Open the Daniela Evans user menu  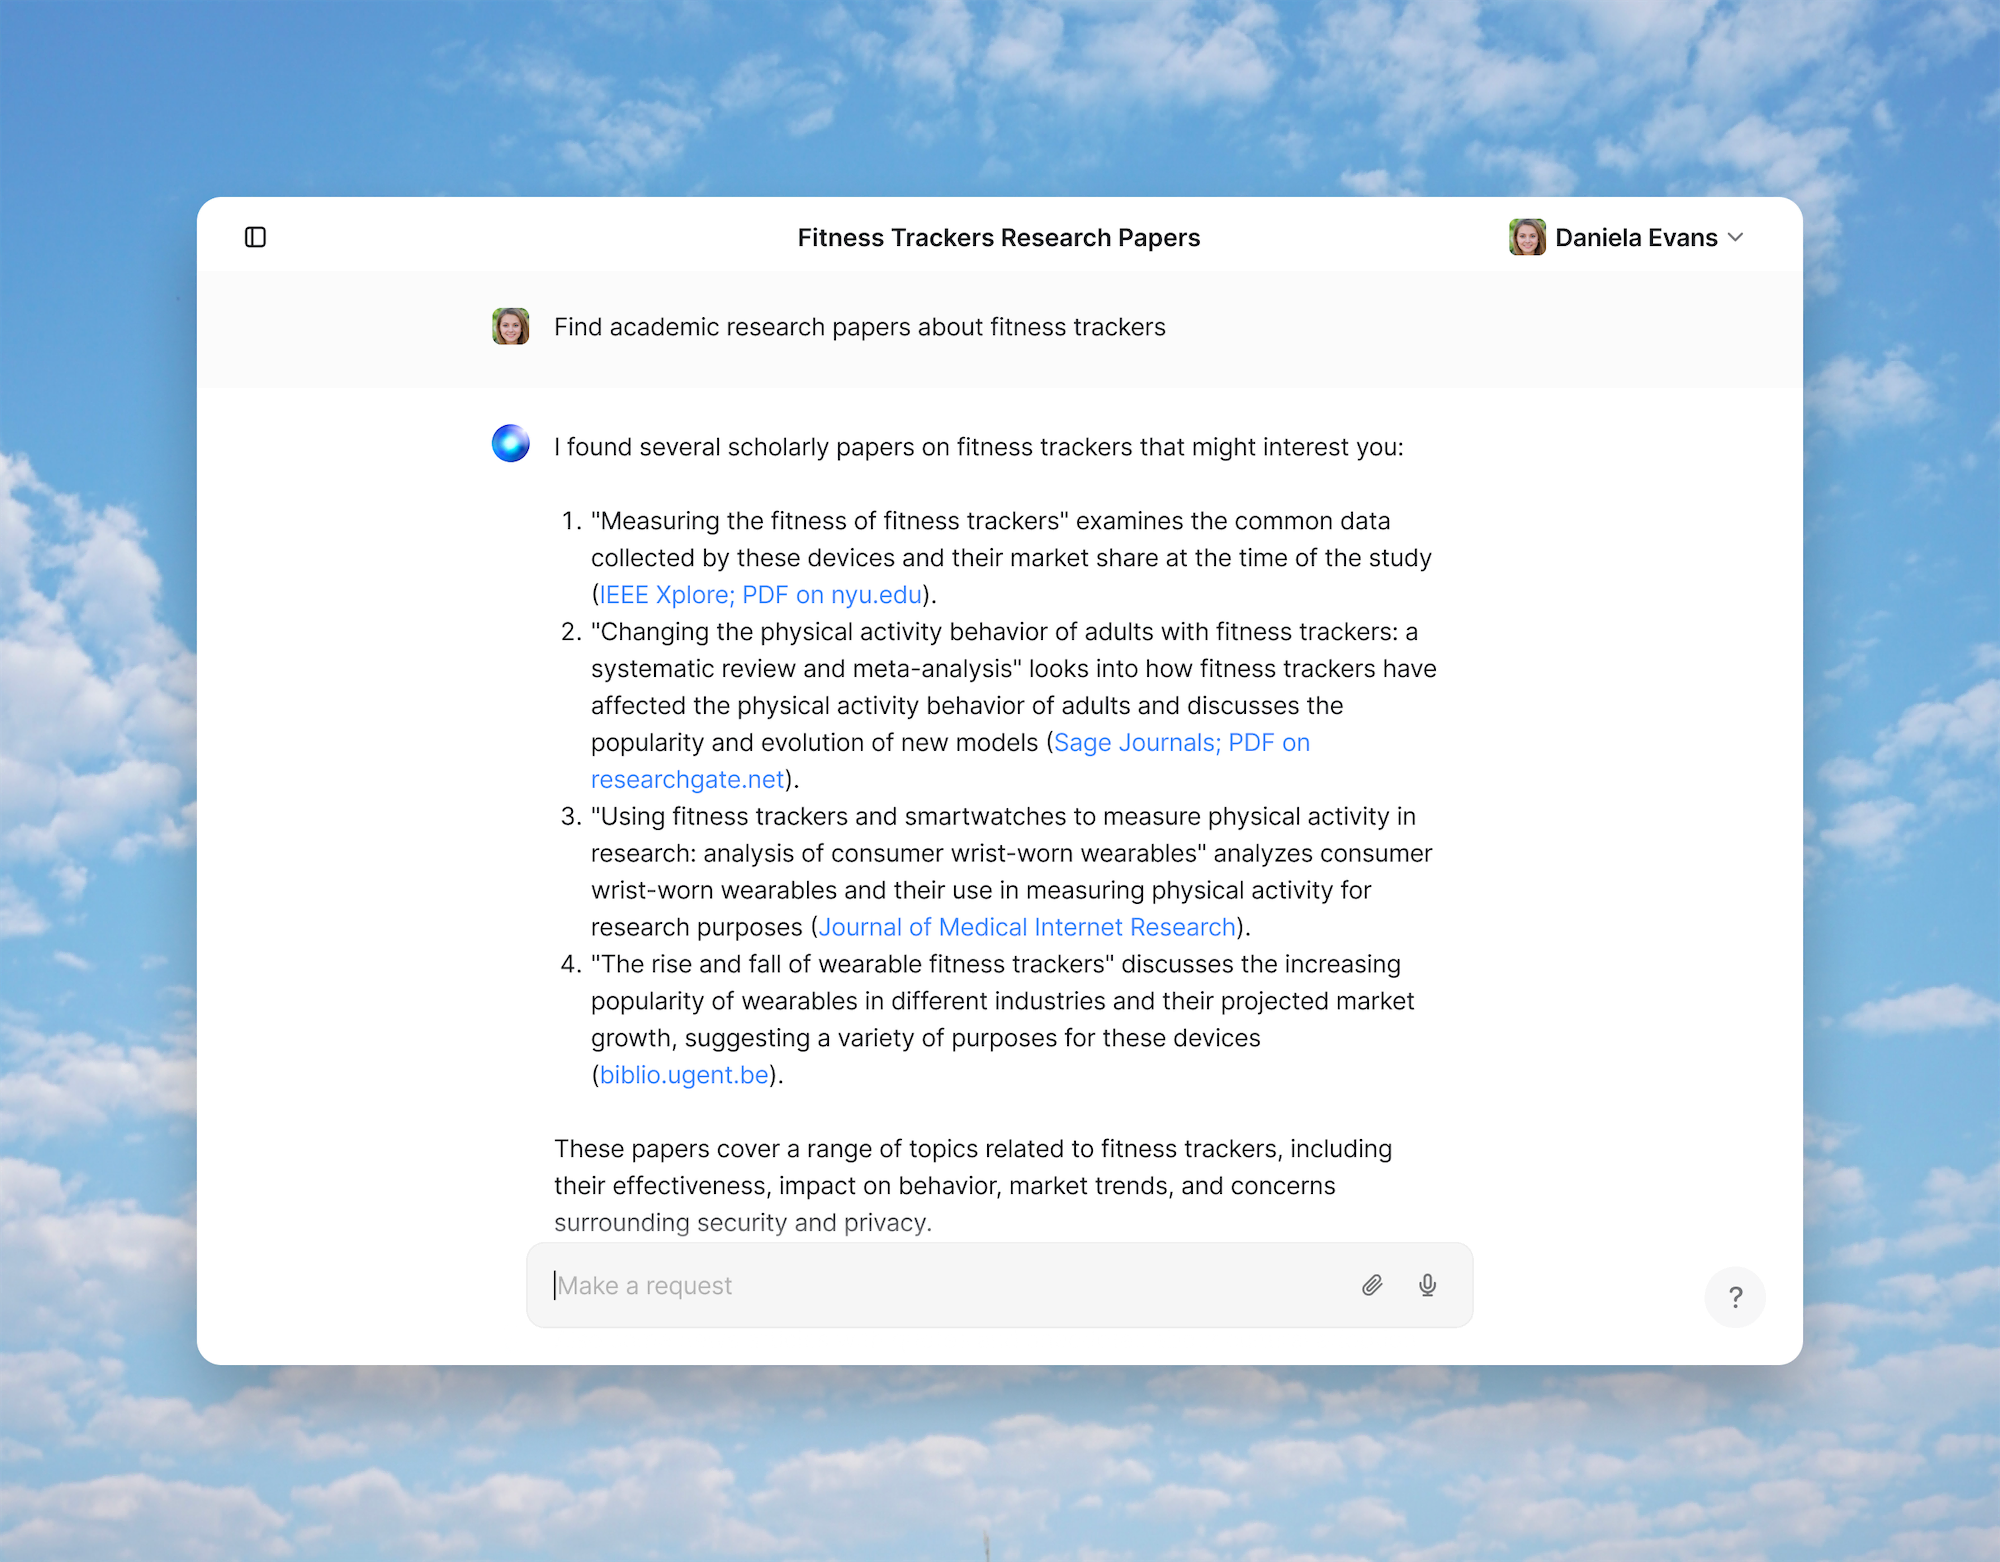[1636, 237]
